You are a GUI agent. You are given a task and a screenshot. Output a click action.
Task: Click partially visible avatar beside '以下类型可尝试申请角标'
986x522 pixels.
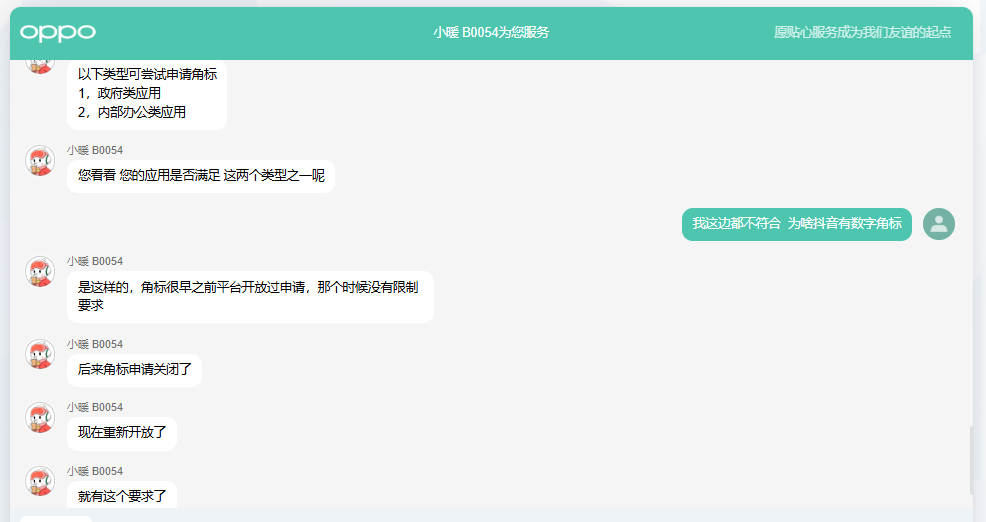click(40, 65)
